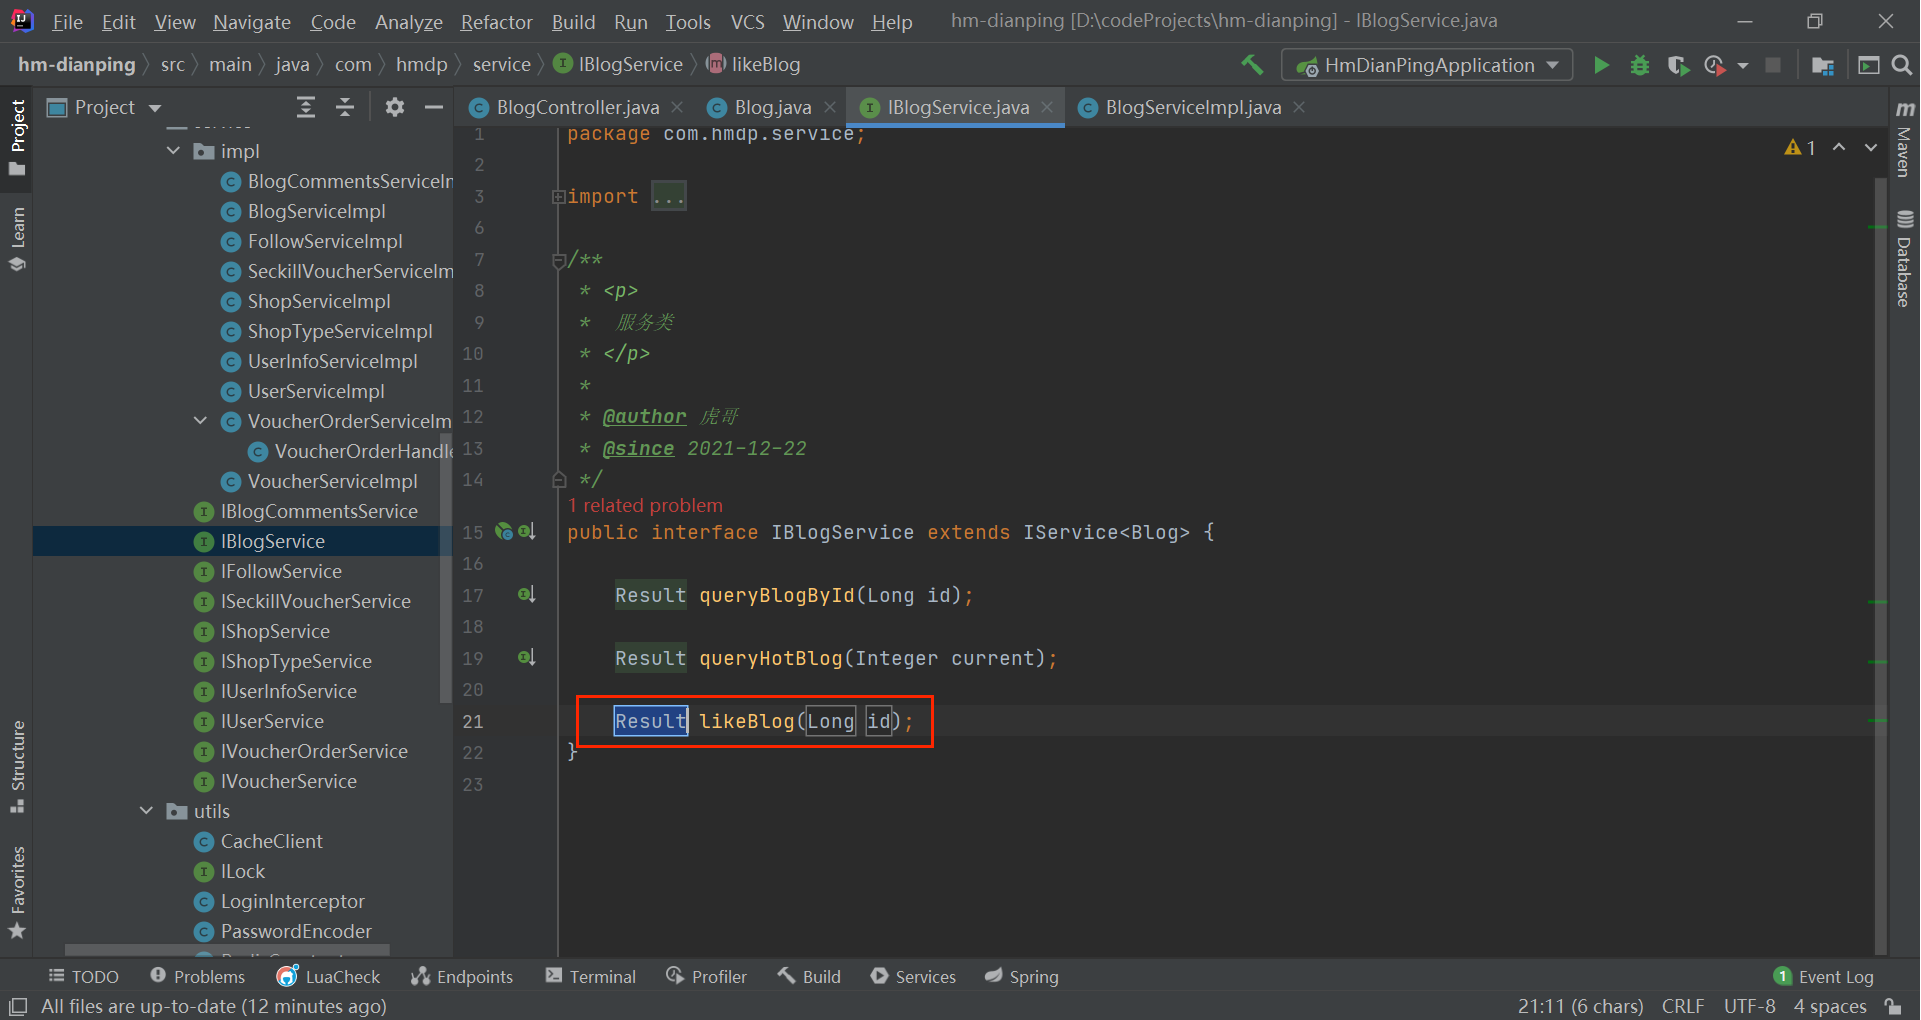The width and height of the screenshot is (1921, 1020).
Task: Run HmDianPingApplication with the green play icon
Action: (x=1601, y=65)
